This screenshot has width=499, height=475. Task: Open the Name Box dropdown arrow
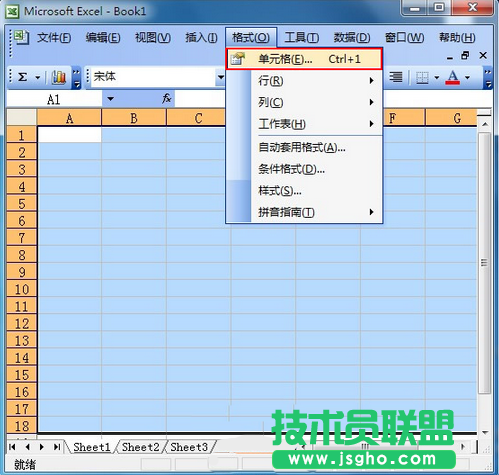[x=110, y=99]
